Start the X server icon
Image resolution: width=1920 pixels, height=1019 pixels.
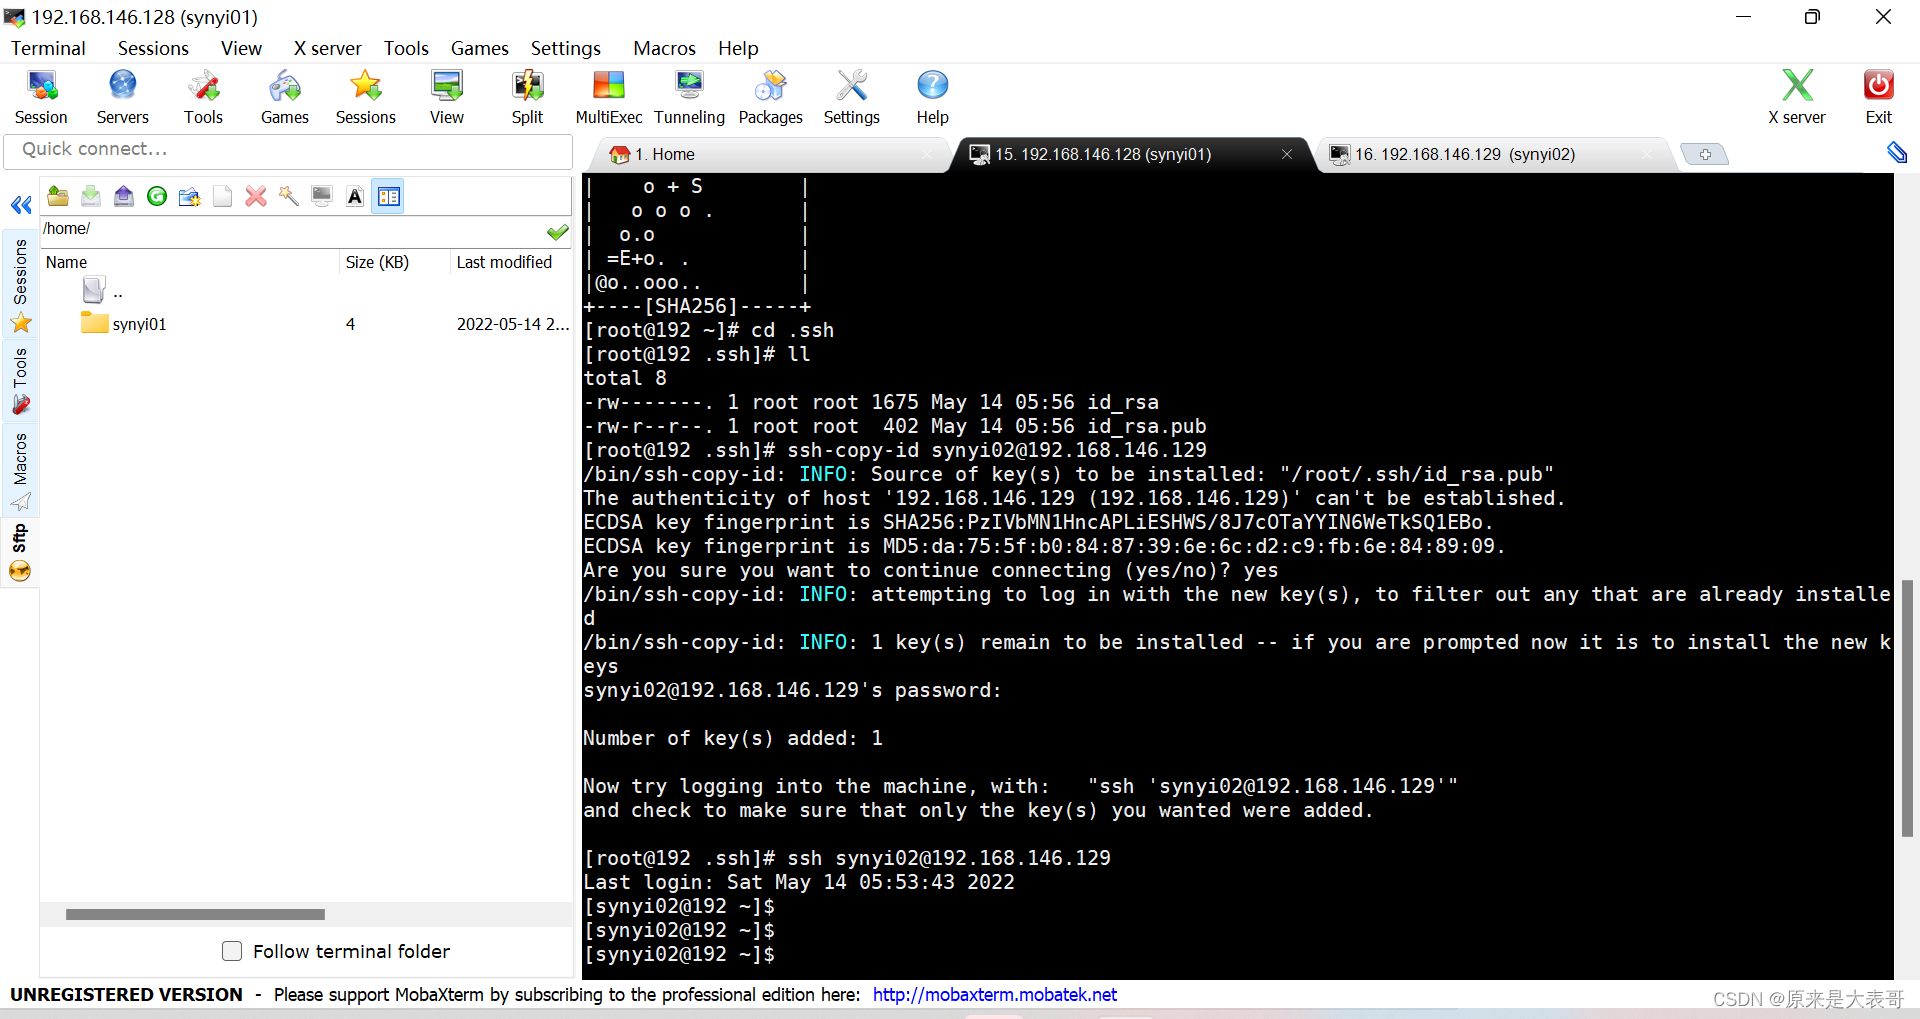pyautogui.click(x=1796, y=97)
